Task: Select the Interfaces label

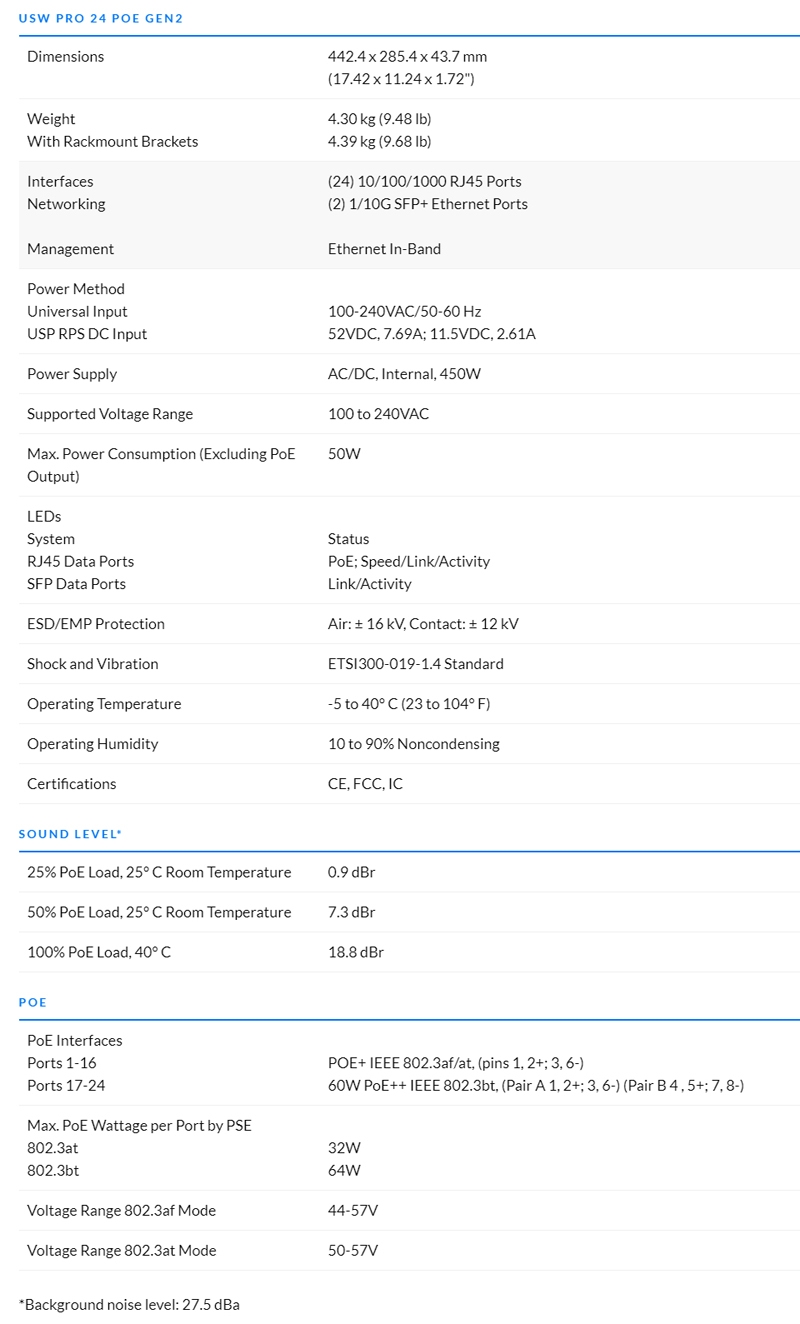Action: (x=60, y=182)
